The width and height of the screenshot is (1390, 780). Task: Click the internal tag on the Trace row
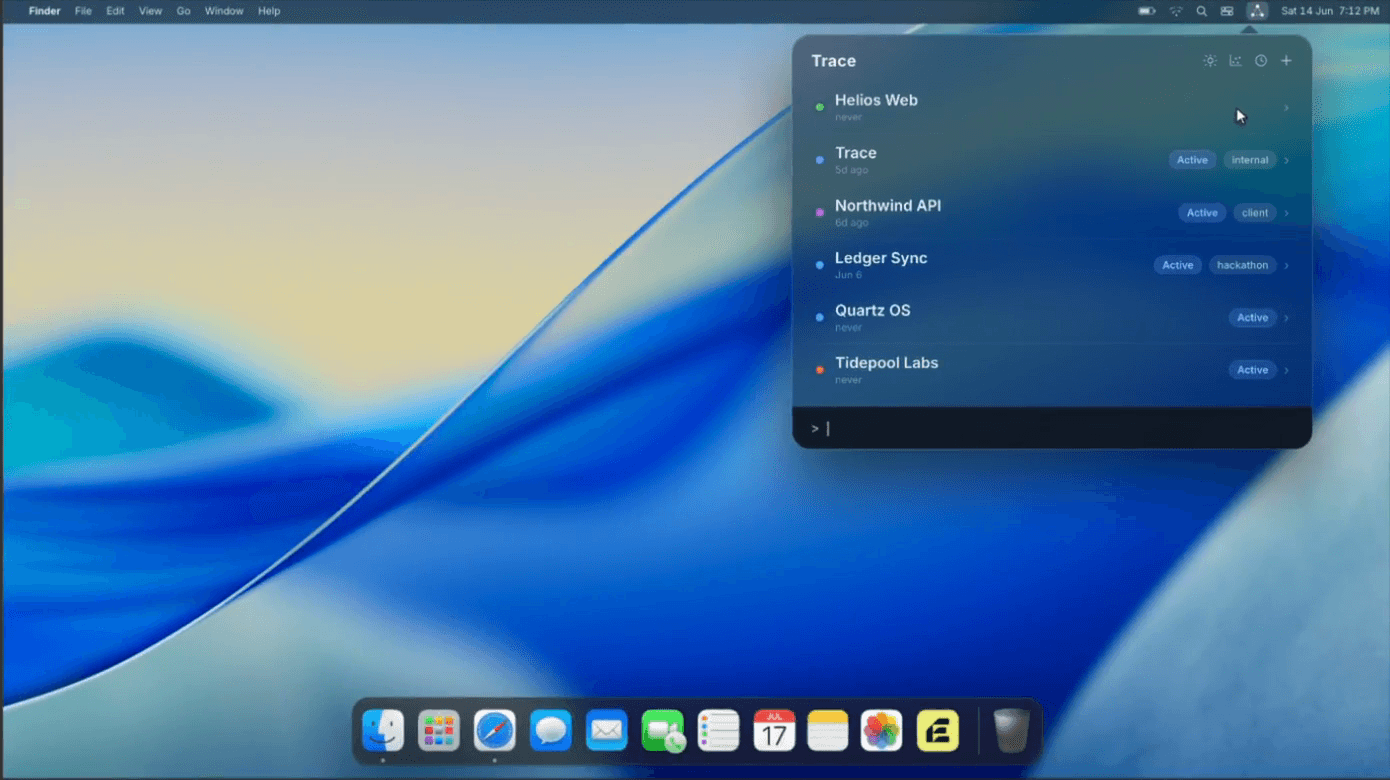pos(1250,160)
